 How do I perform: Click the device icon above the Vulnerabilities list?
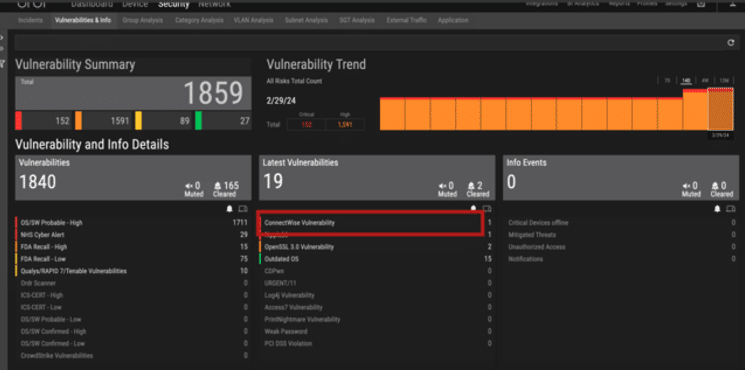point(243,209)
